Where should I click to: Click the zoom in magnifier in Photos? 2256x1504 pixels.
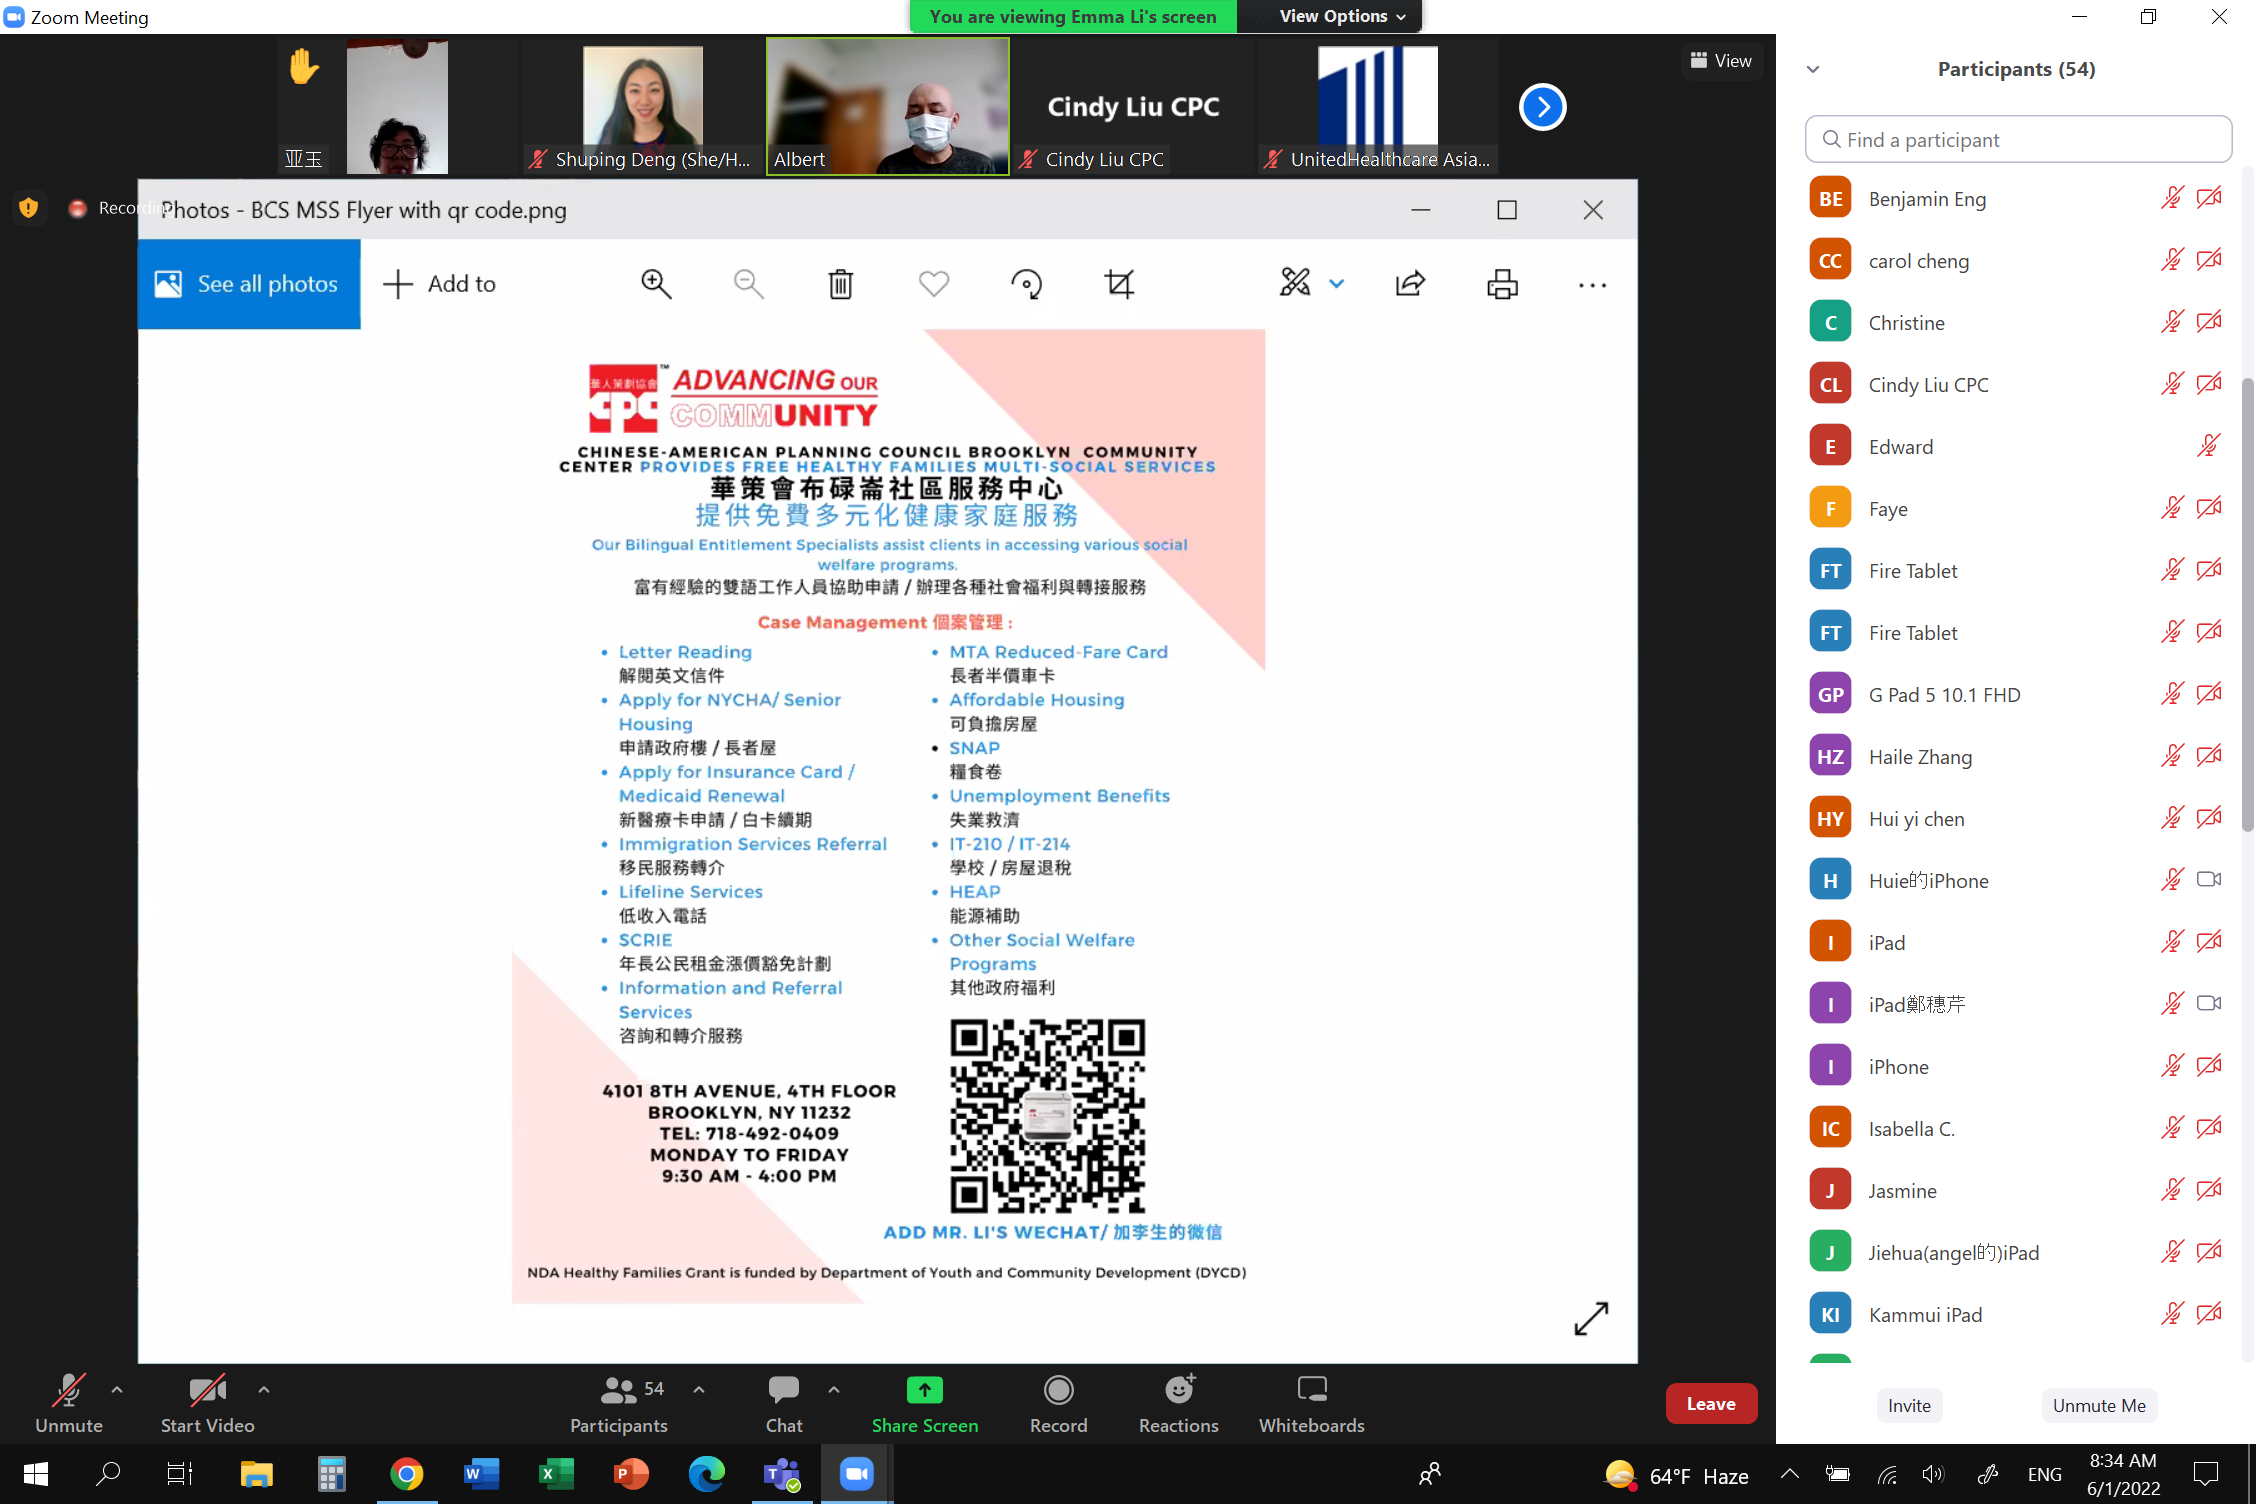click(656, 285)
